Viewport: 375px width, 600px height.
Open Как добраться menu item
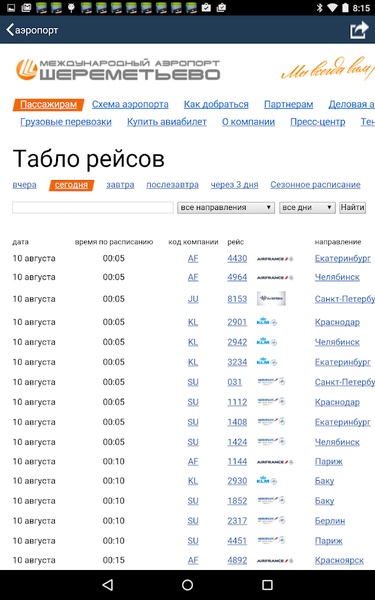[x=216, y=104]
